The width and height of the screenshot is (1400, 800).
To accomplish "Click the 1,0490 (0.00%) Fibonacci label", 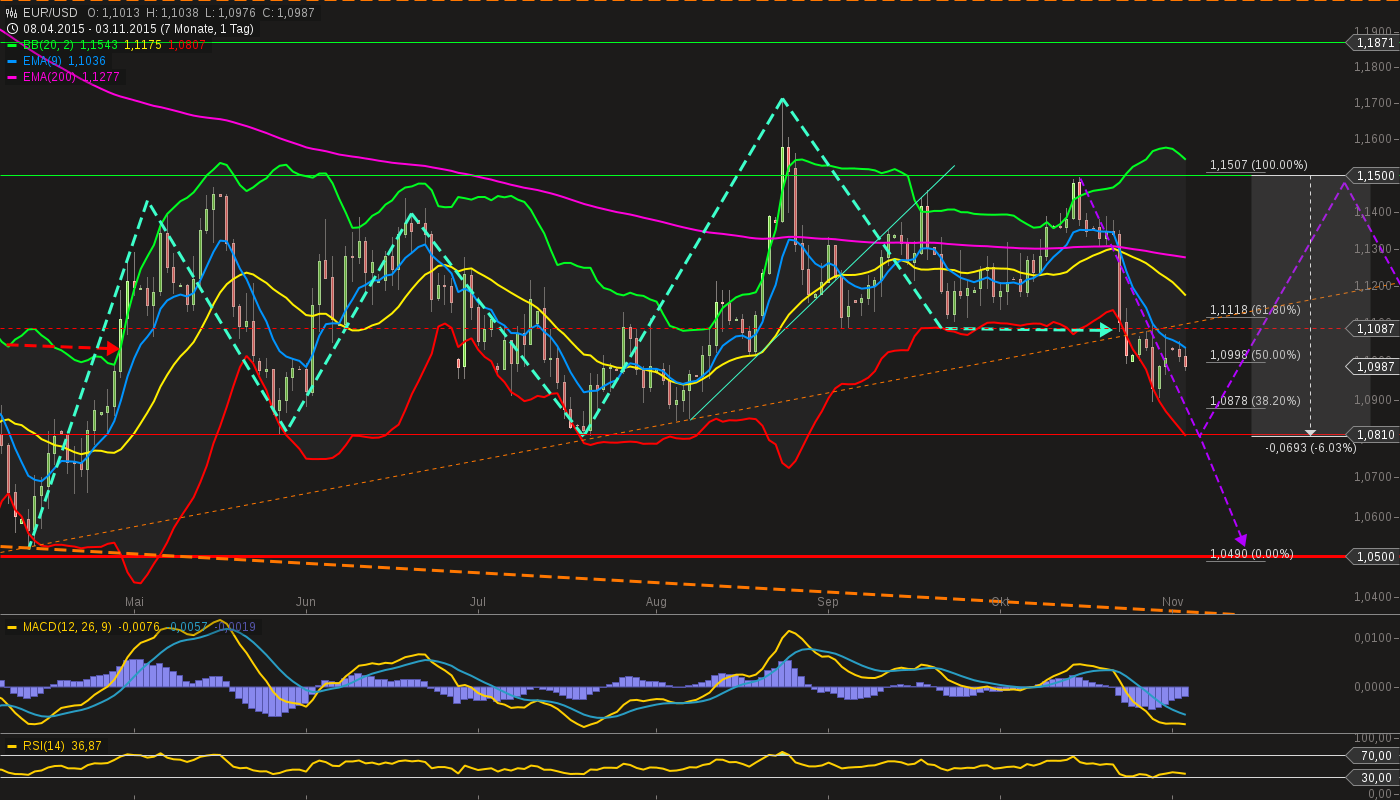I will [x=1252, y=554].
